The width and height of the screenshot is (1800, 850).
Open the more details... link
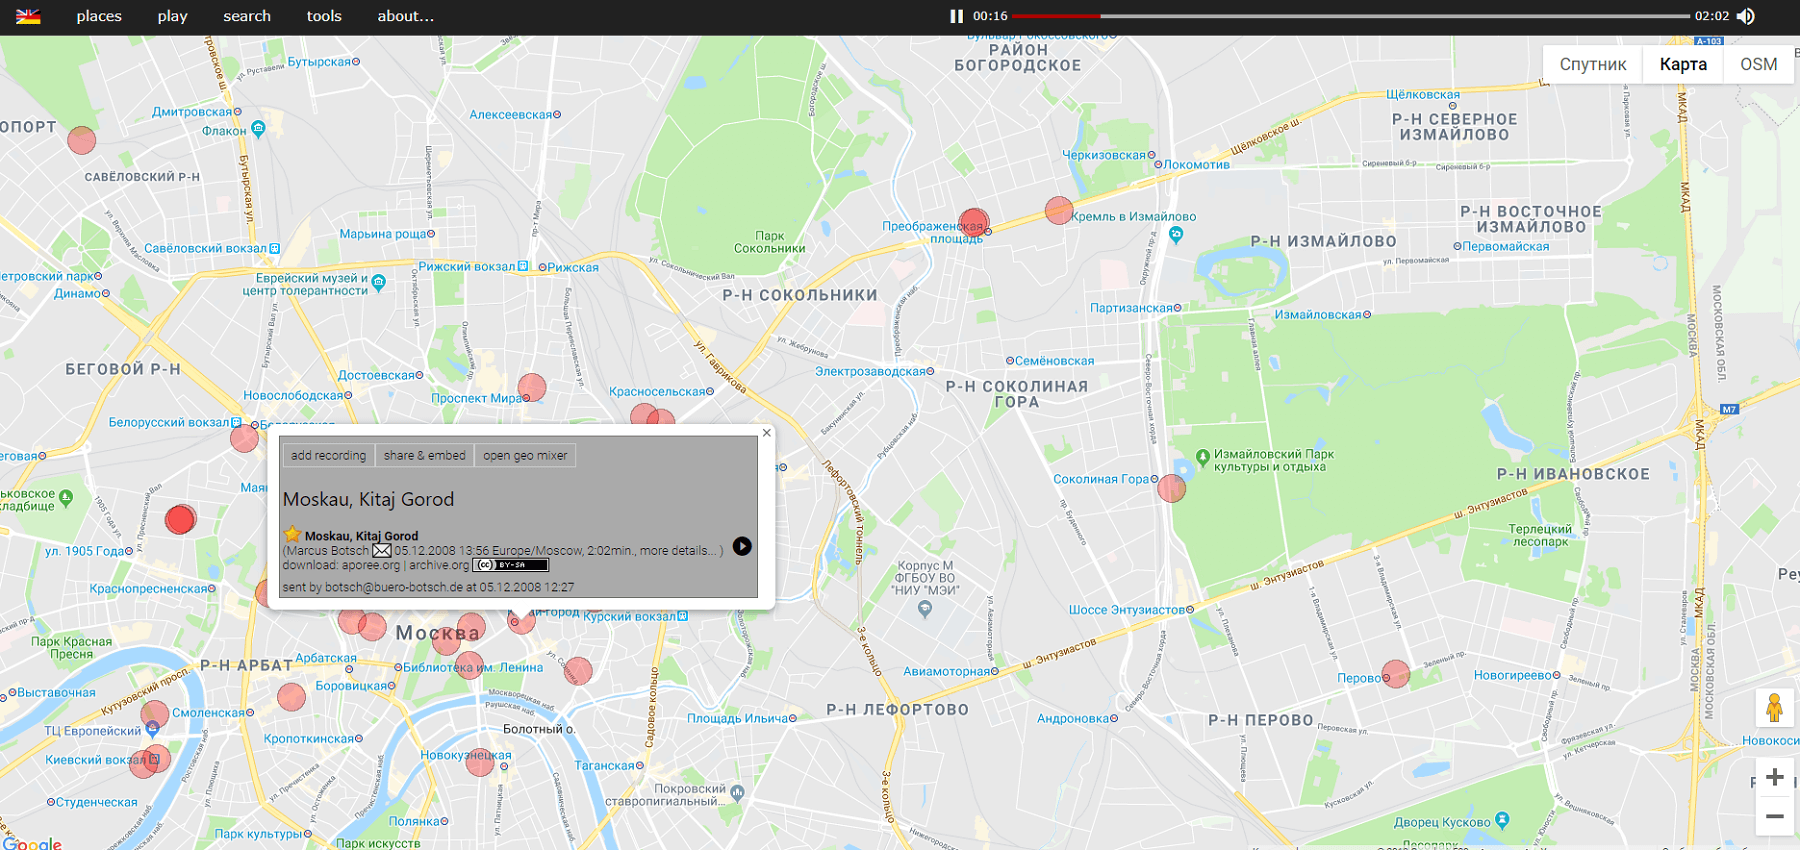[x=679, y=551]
